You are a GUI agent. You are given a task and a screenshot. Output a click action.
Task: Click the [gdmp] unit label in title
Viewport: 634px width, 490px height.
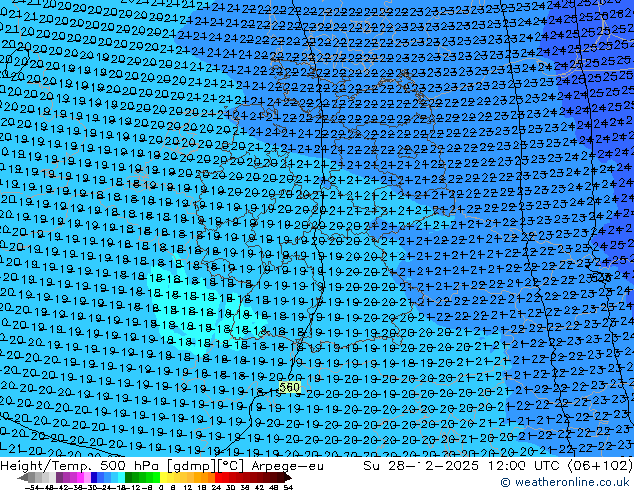[x=191, y=466]
